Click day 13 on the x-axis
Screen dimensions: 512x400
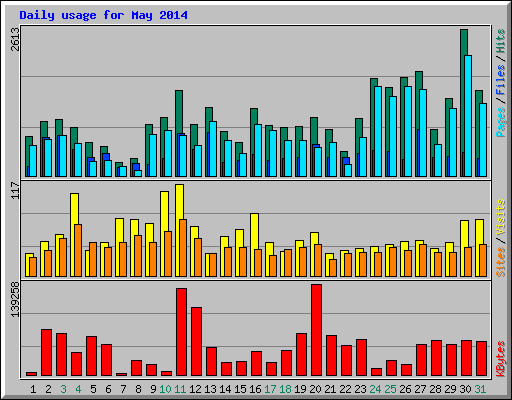(x=210, y=389)
